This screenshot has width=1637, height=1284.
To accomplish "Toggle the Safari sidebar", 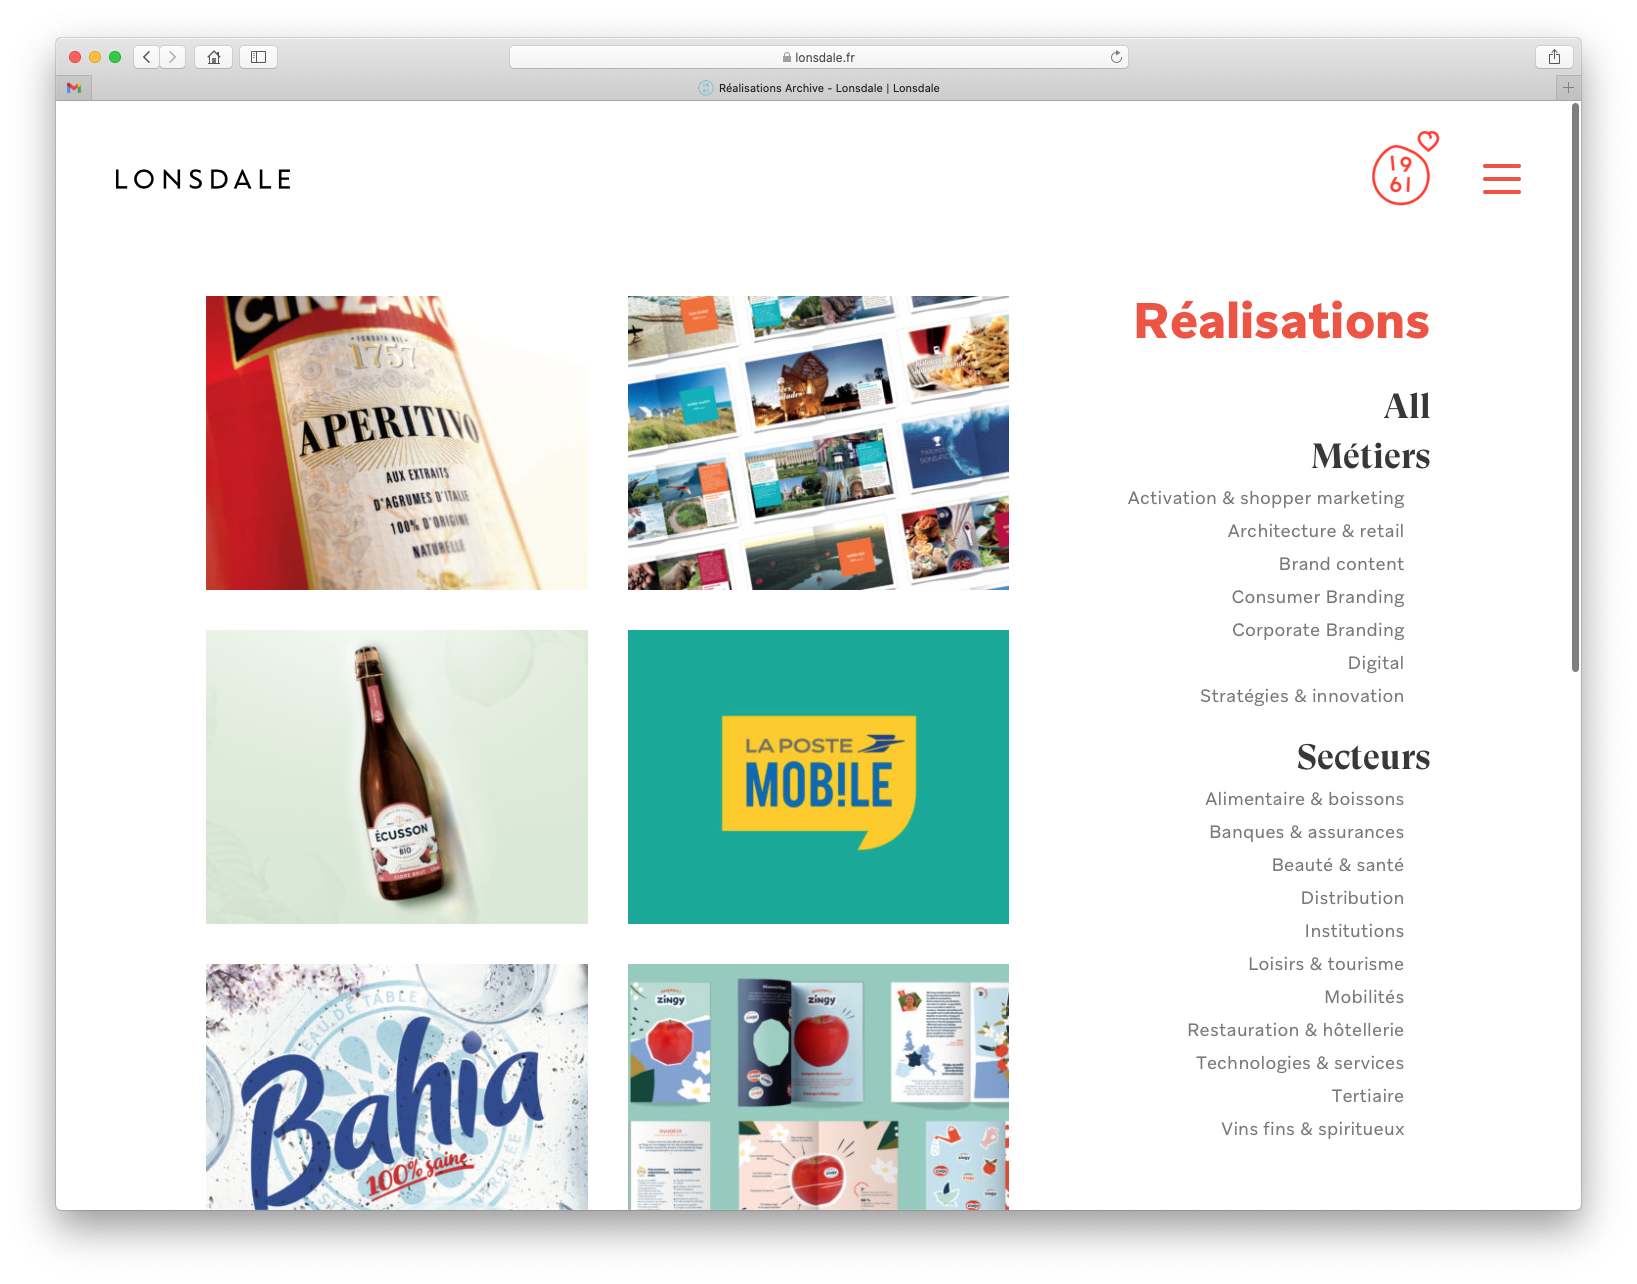I will click(x=258, y=57).
